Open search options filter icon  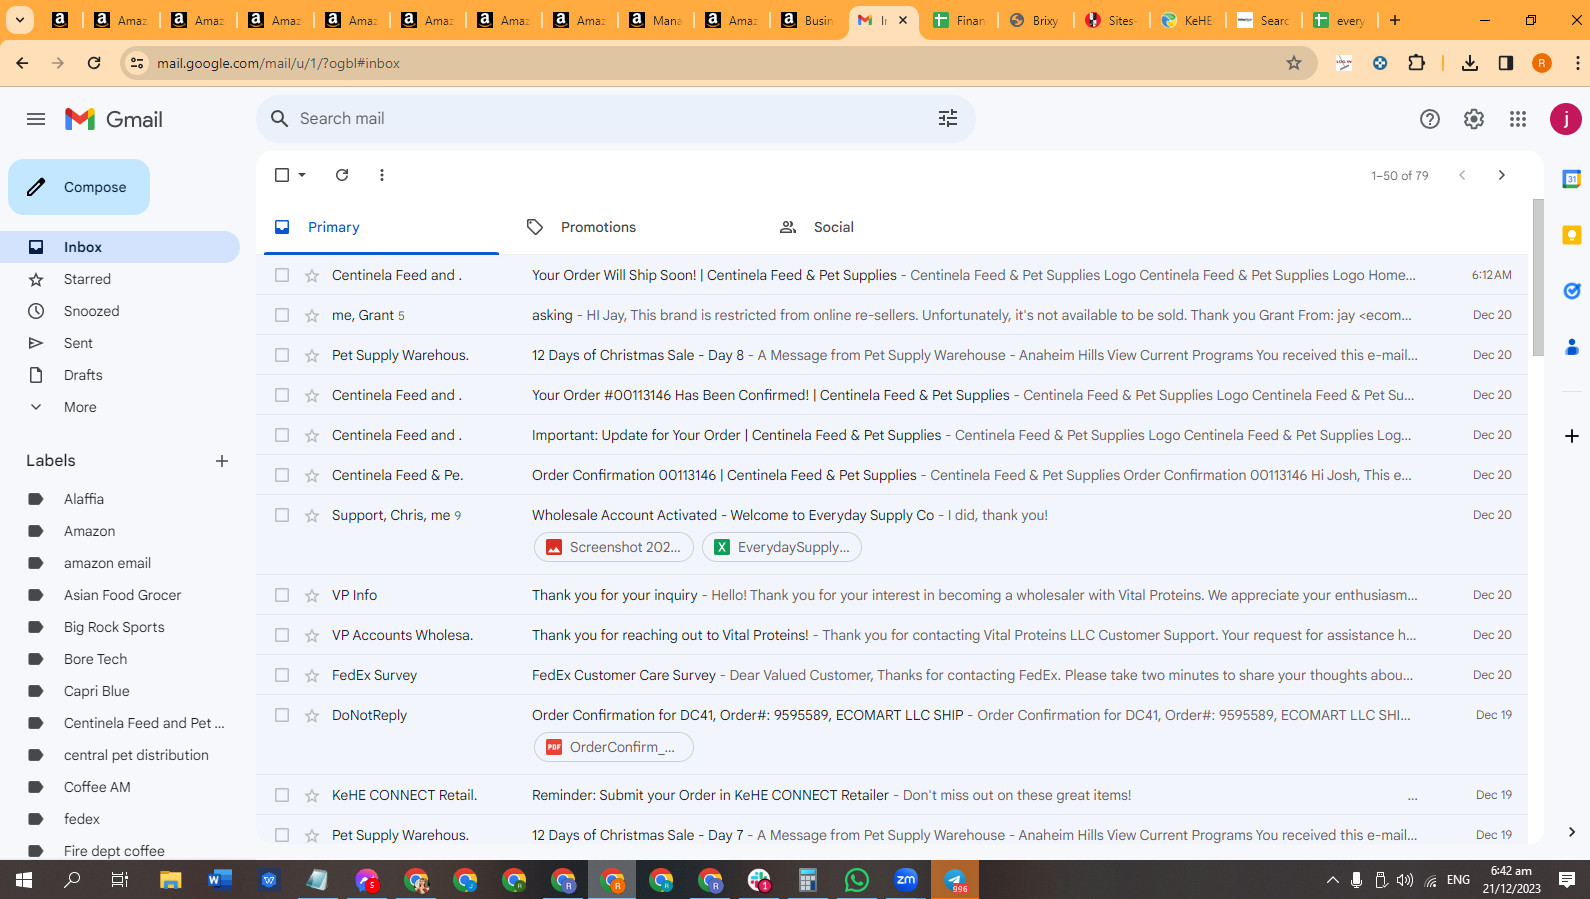pos(948,118)
